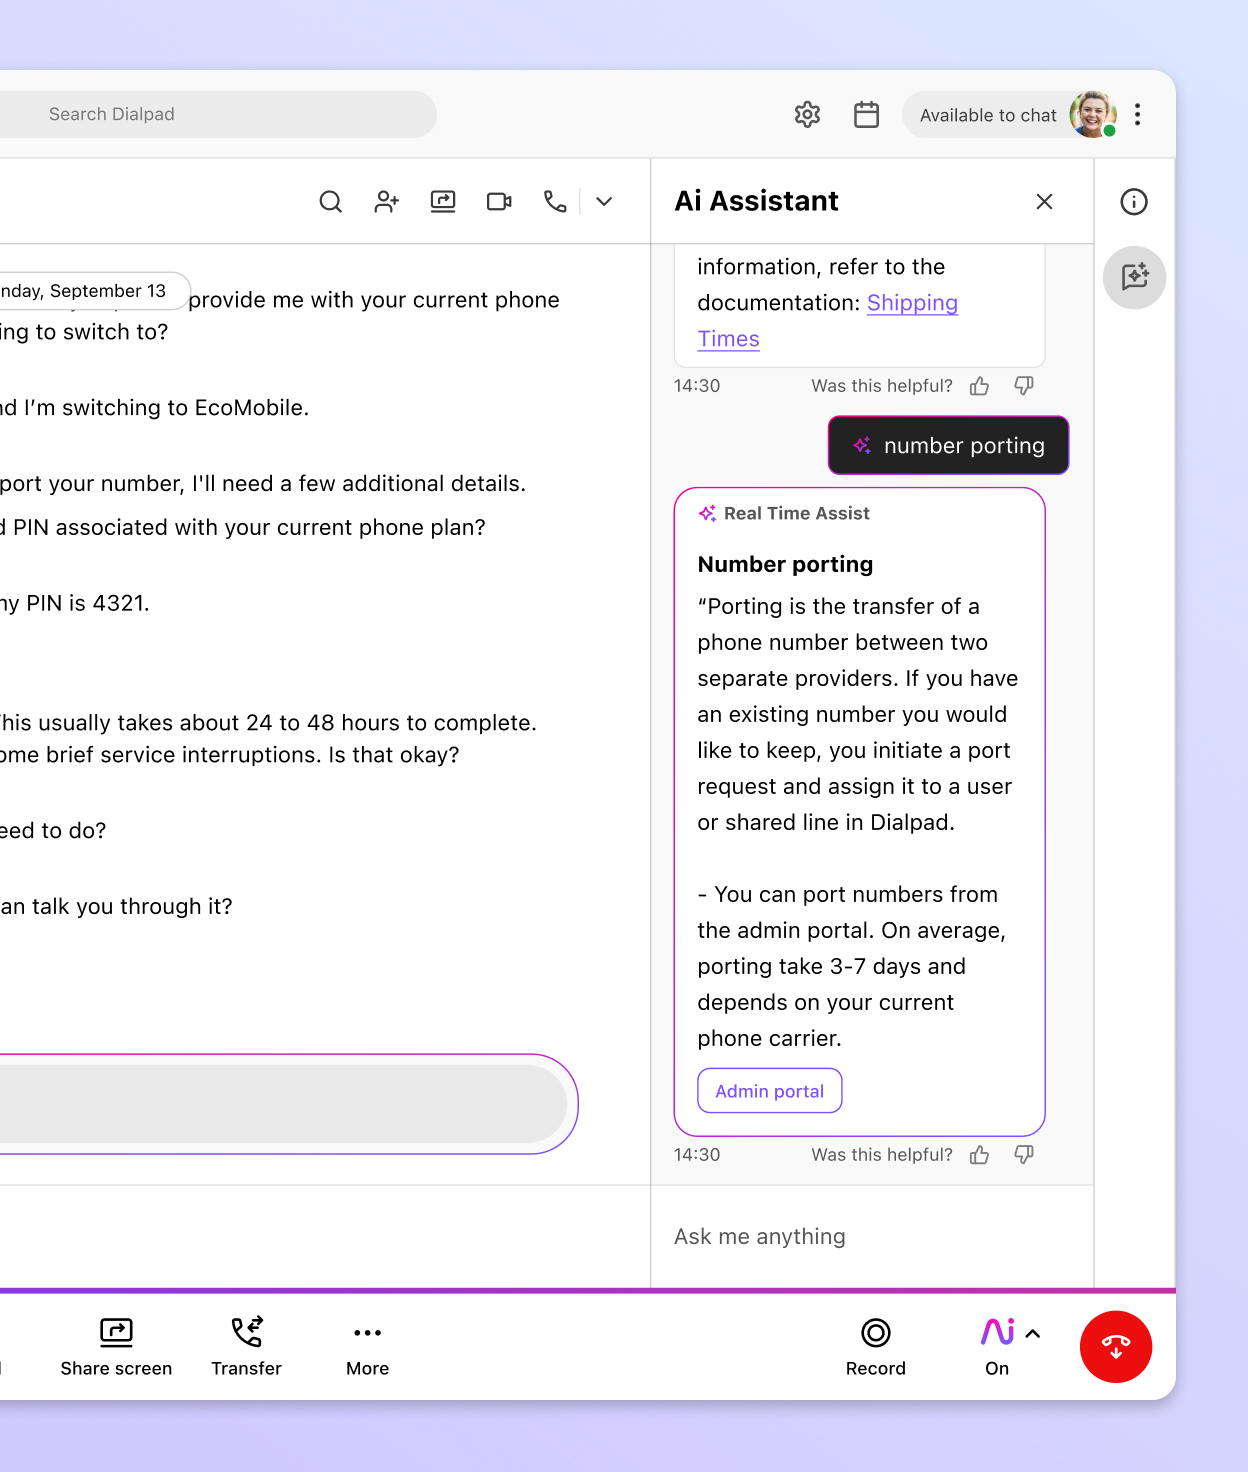Open the three-dot overflow menu
Viewport: 1248px width, 1472px height.
(1138, 114)
